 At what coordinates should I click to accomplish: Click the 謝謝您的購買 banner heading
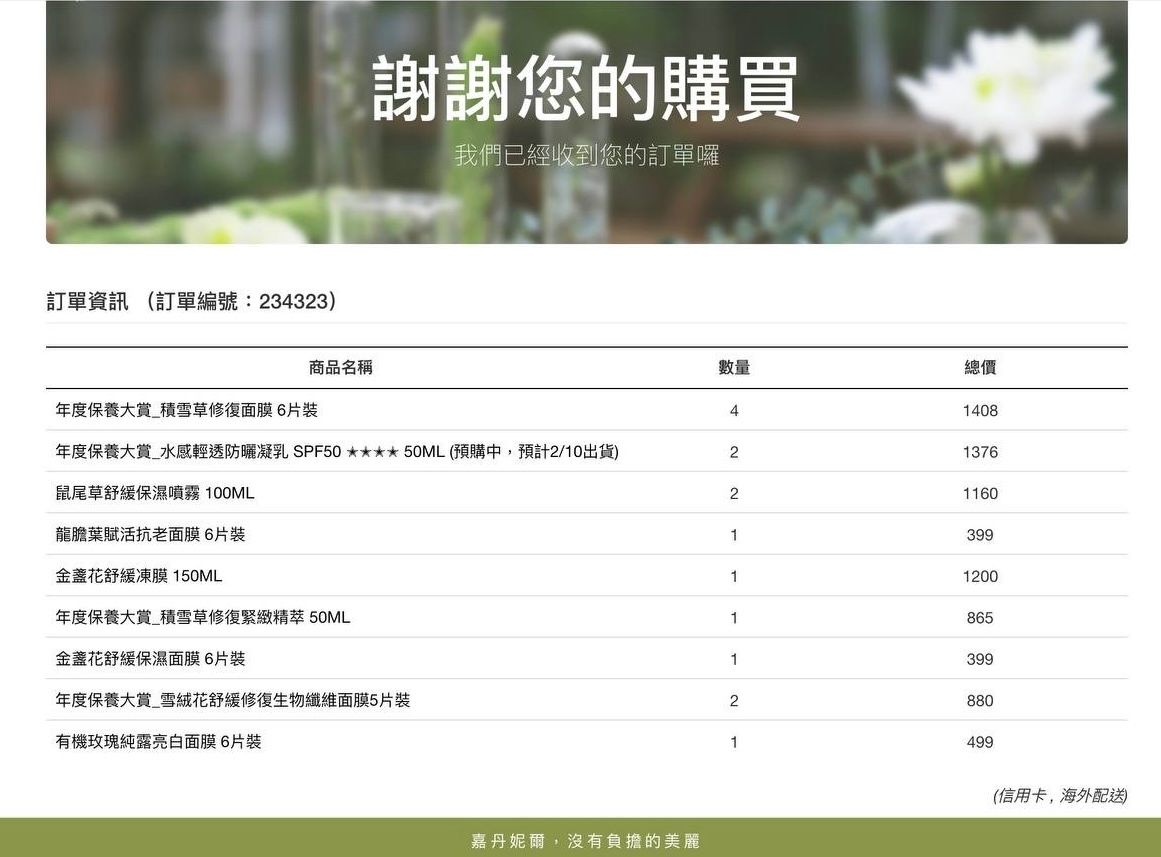pos(586,89)
